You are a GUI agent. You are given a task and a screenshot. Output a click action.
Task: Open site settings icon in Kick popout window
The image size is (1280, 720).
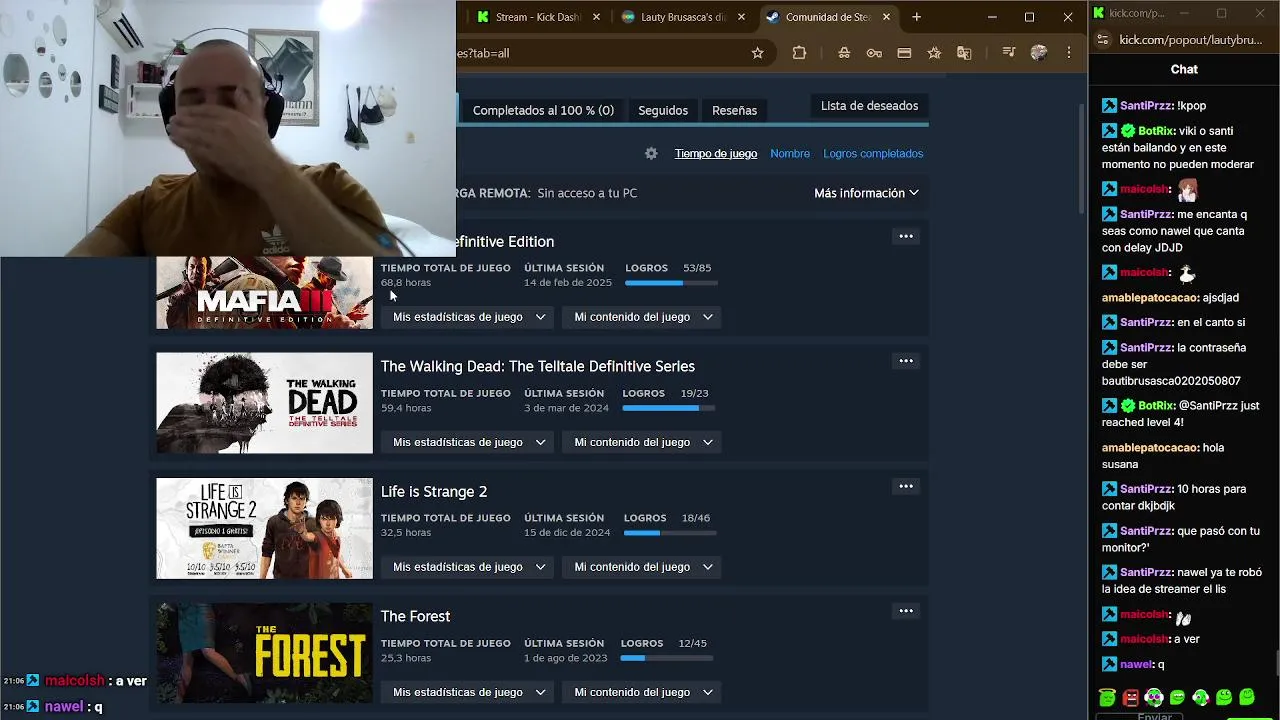click(x=1103, y=40)
